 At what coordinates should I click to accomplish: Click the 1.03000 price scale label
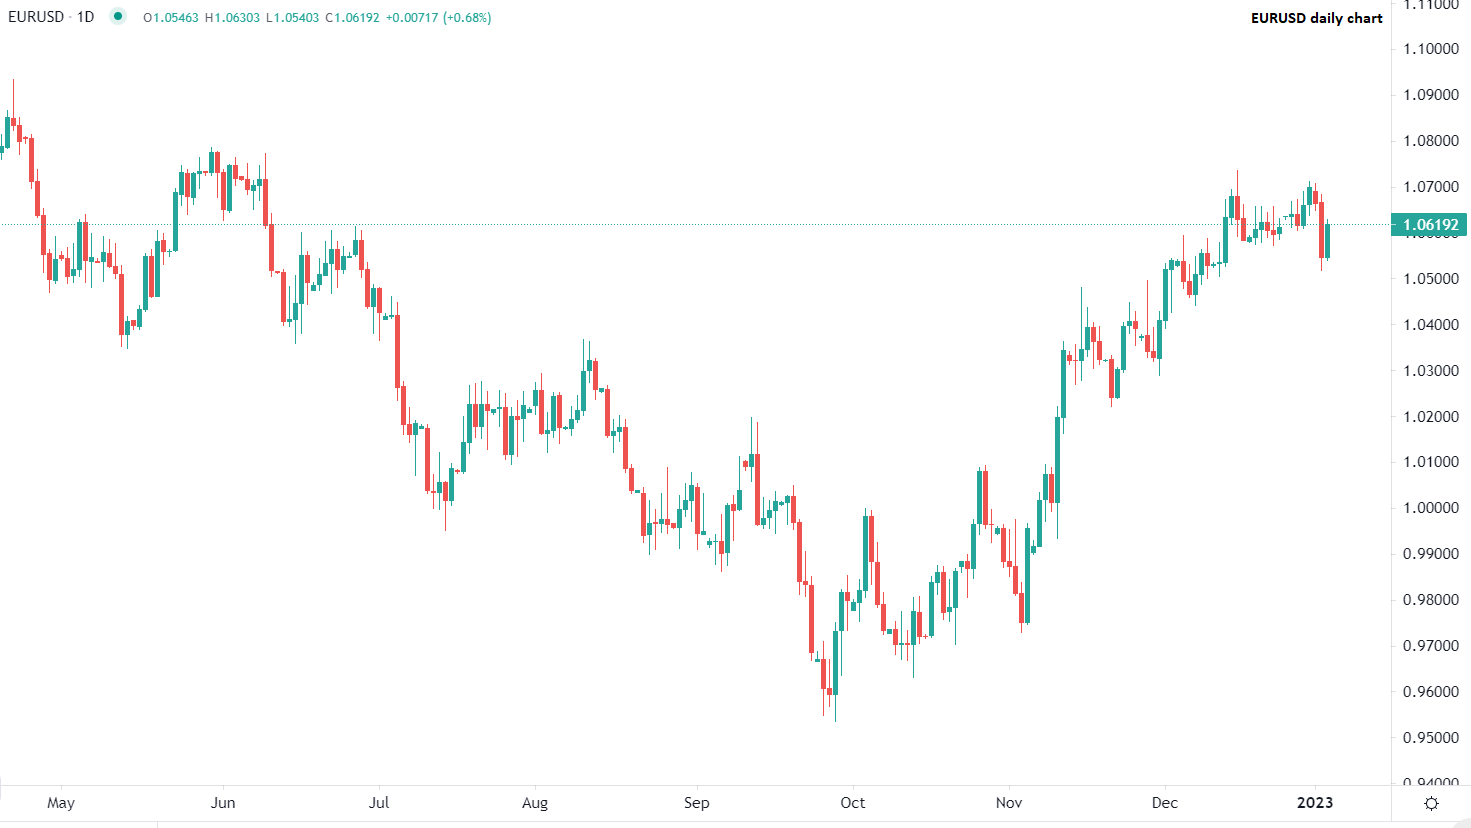click(1430, 371)
